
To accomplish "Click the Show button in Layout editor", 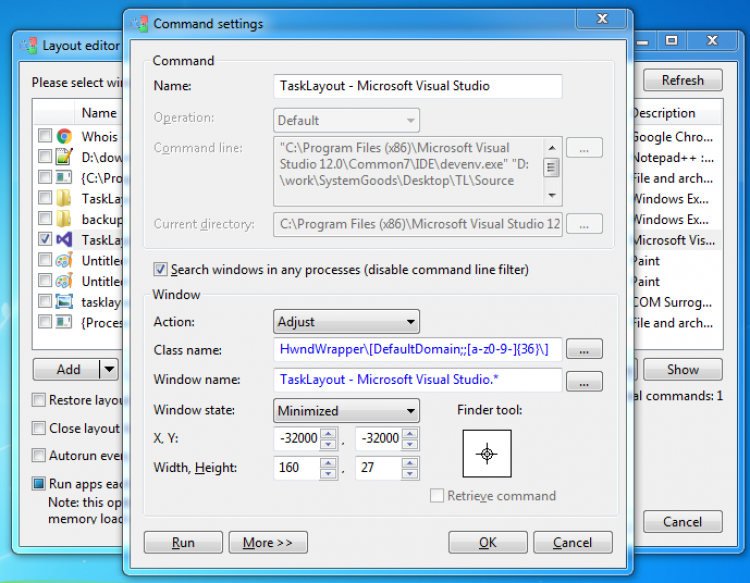I will [x=683, y=369].
